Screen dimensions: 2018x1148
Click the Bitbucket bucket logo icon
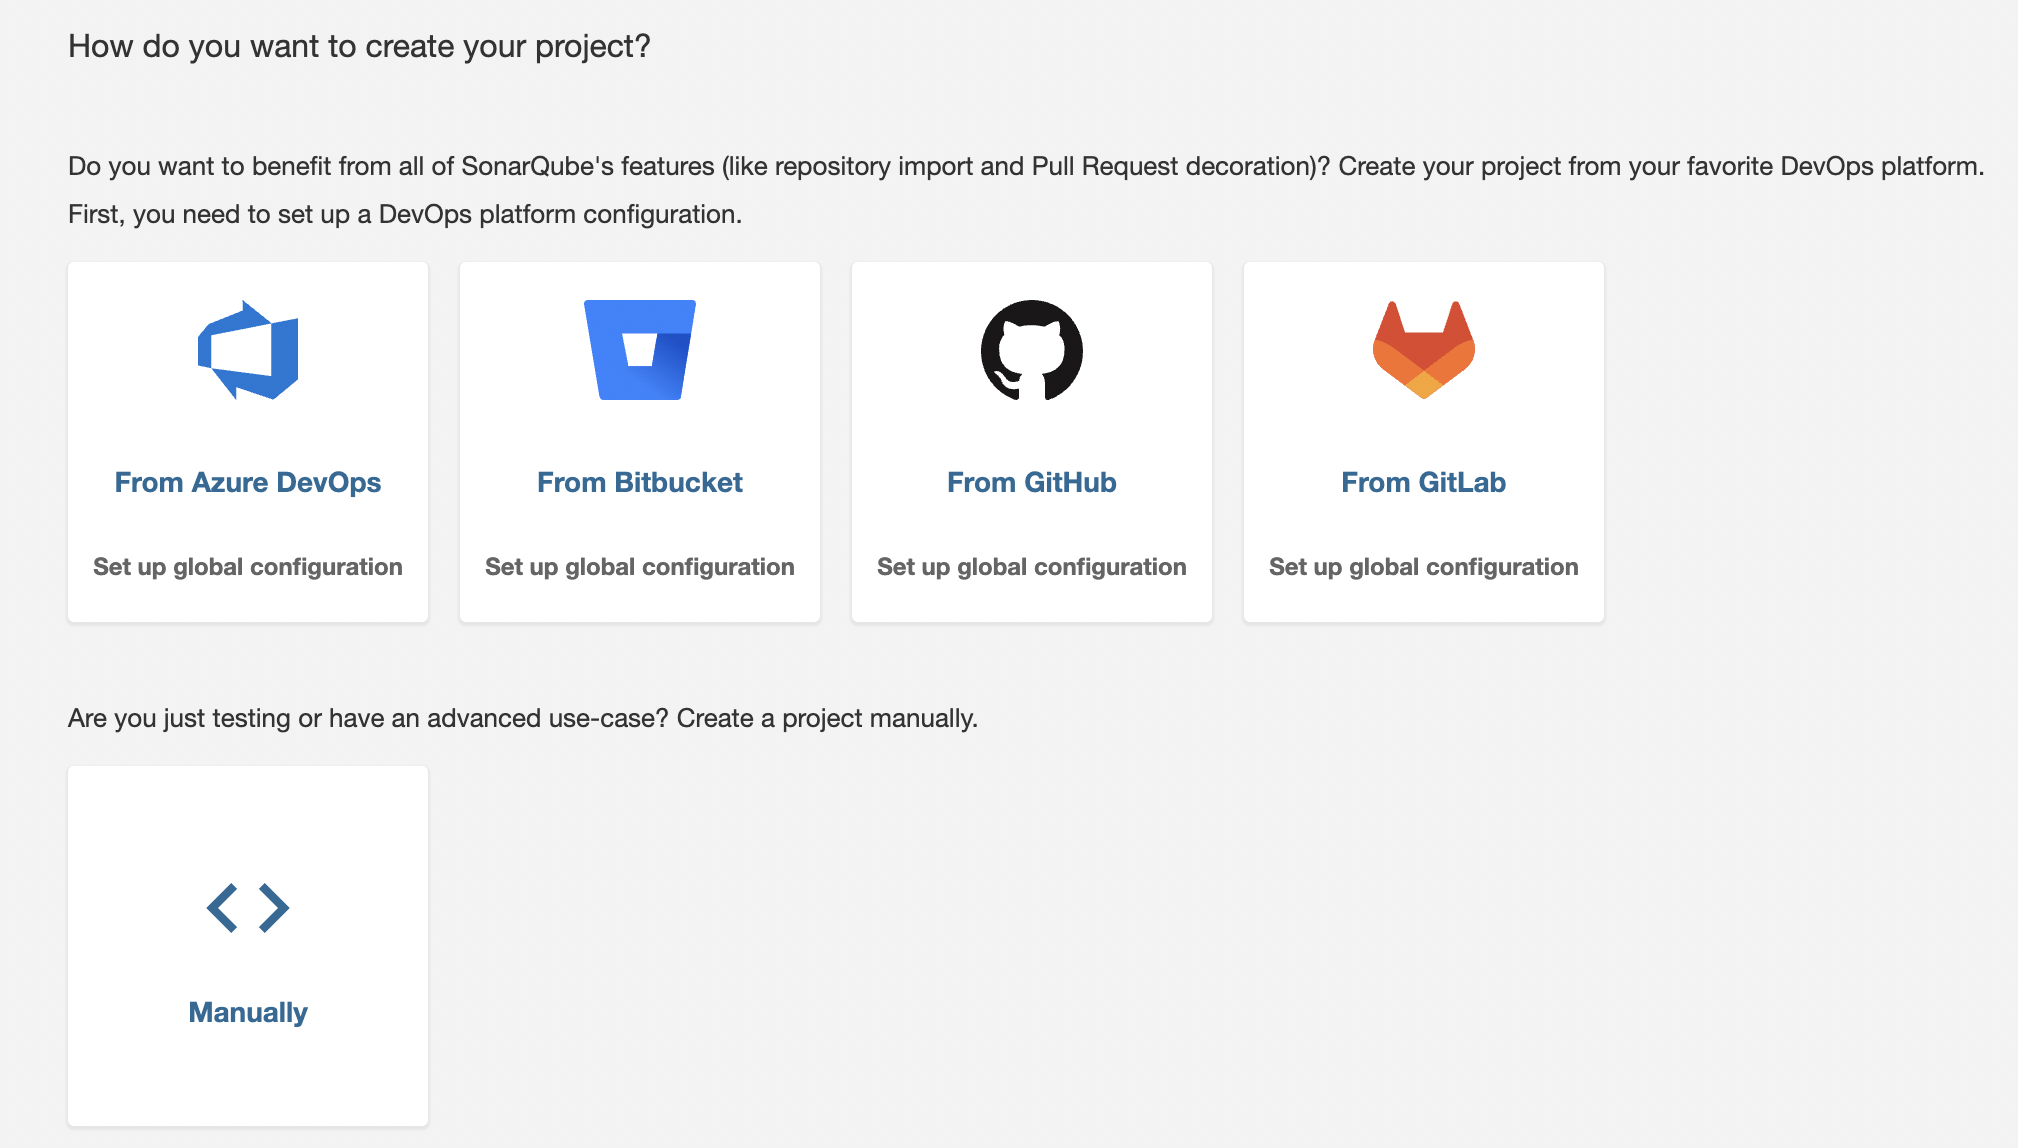[640, 350]
